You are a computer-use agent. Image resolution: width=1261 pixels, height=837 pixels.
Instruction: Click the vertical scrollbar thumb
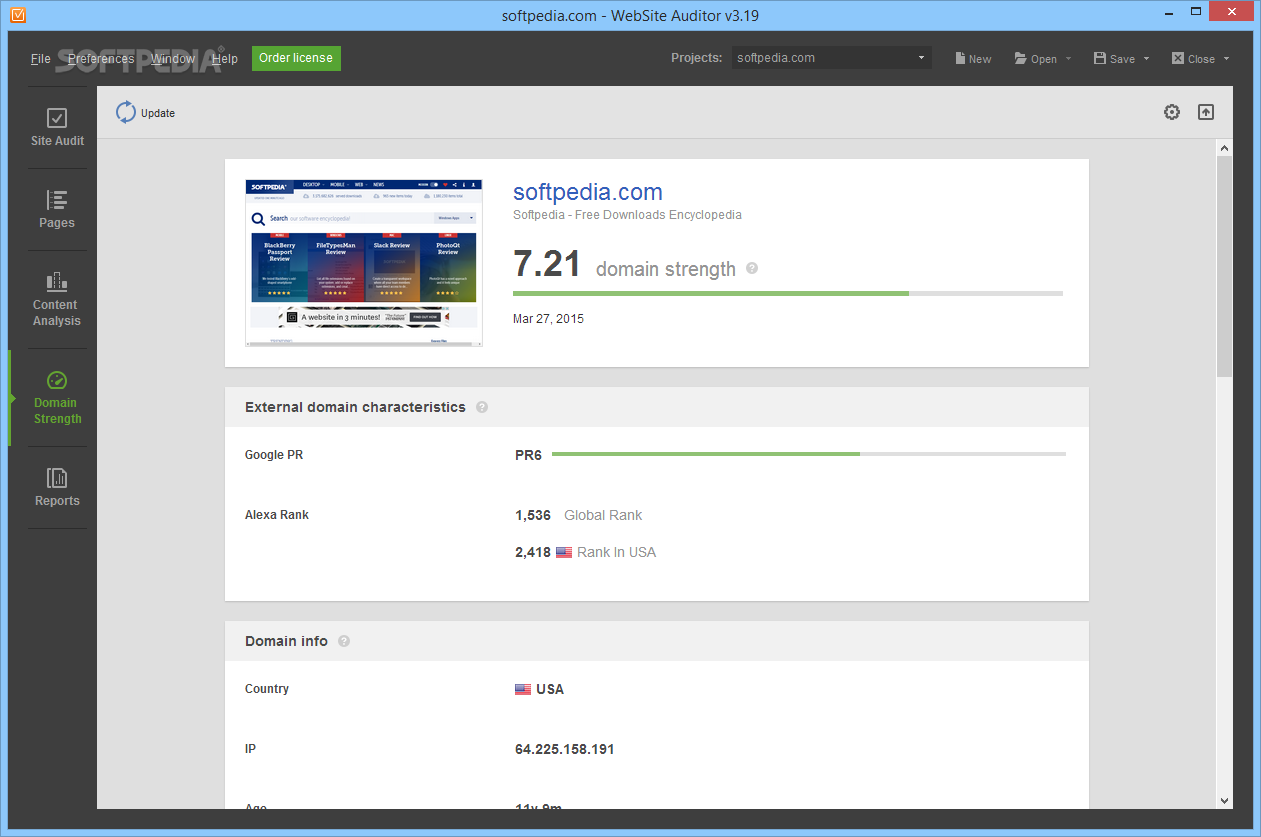1224,266
